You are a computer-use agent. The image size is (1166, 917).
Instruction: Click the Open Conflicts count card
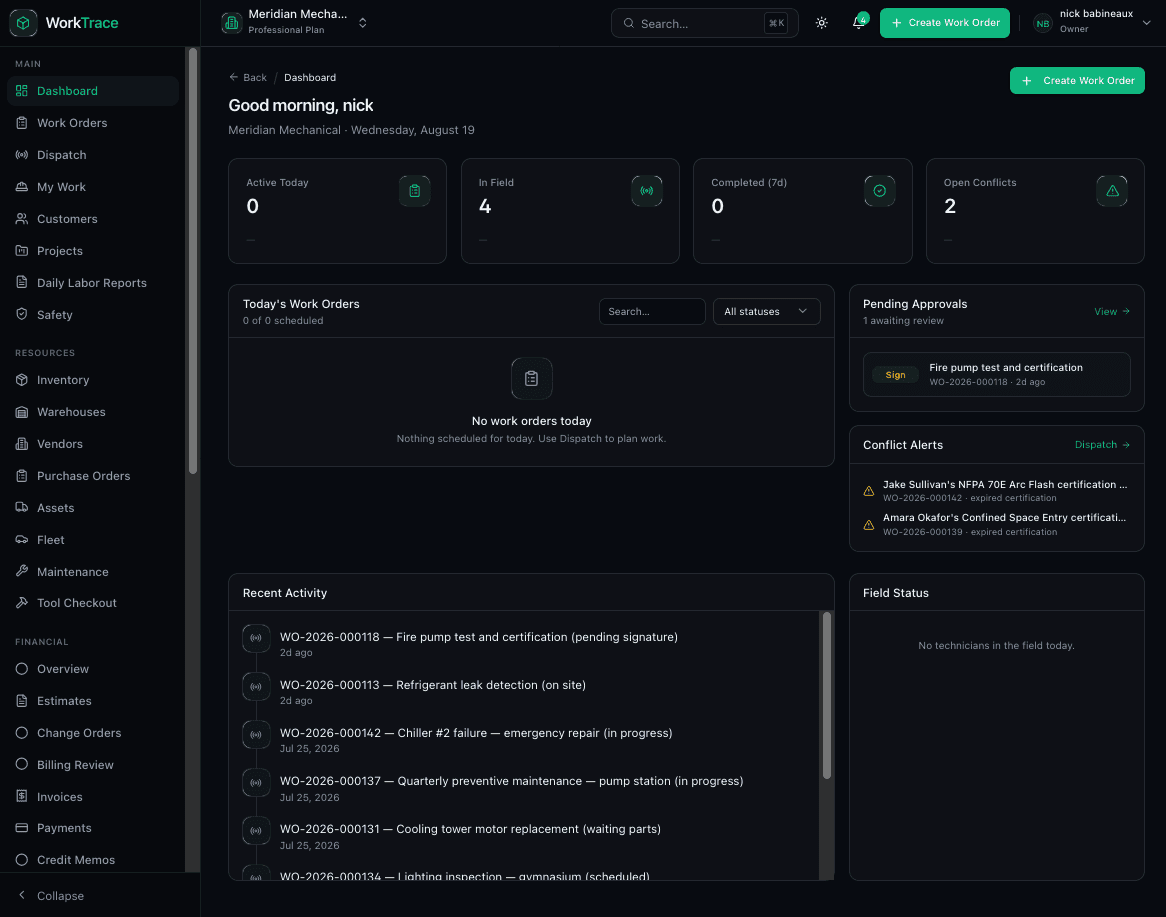point(1035,211)
